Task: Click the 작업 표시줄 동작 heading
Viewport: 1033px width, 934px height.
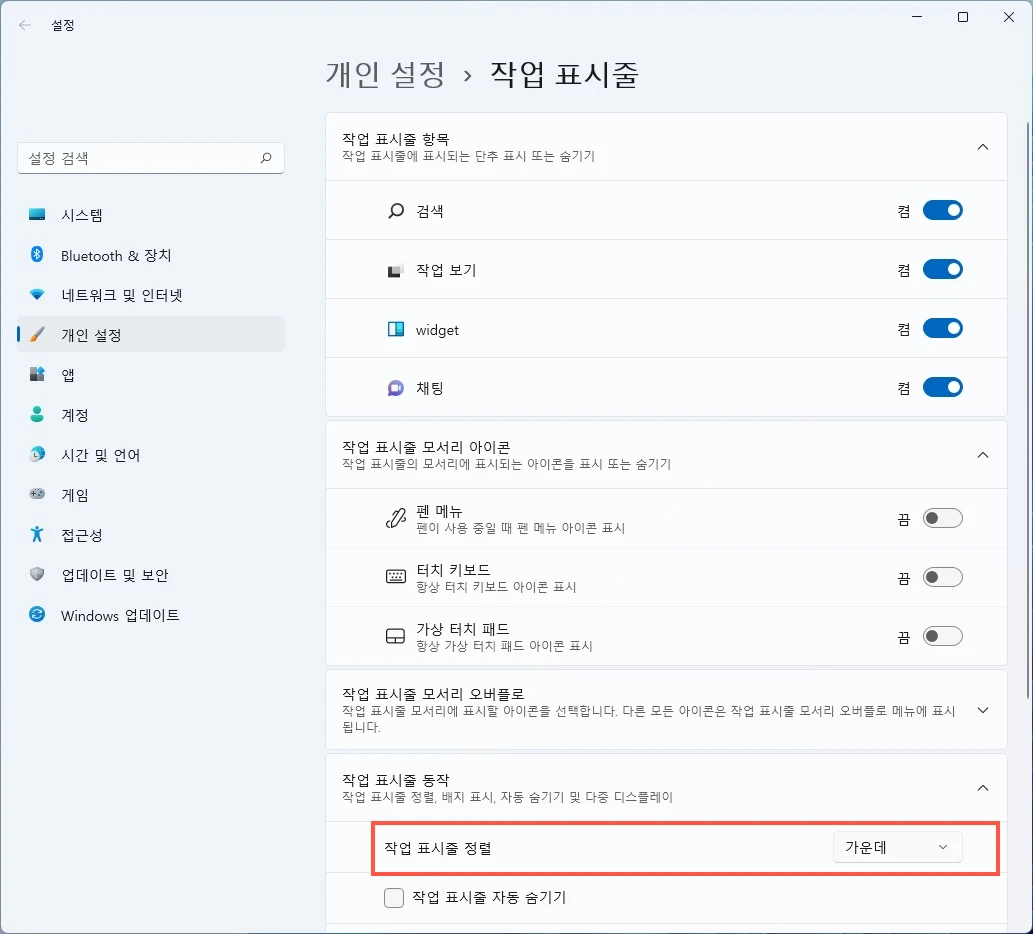Action: point(395,780)
